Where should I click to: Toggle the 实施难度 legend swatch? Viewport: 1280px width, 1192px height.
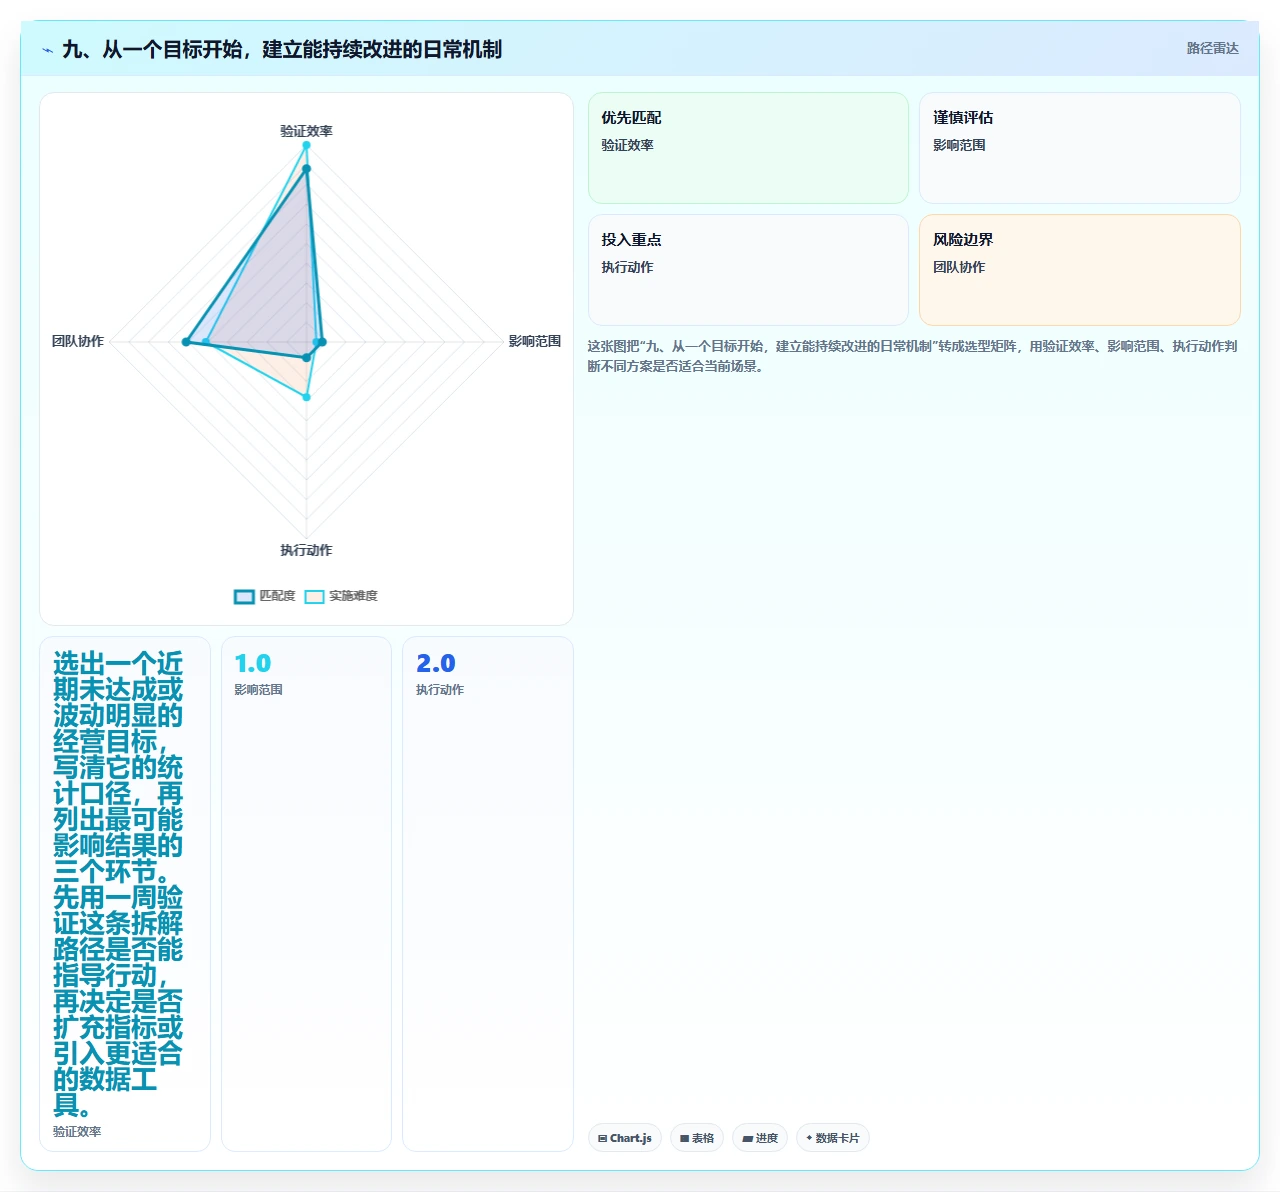click(x=314, y=597)
